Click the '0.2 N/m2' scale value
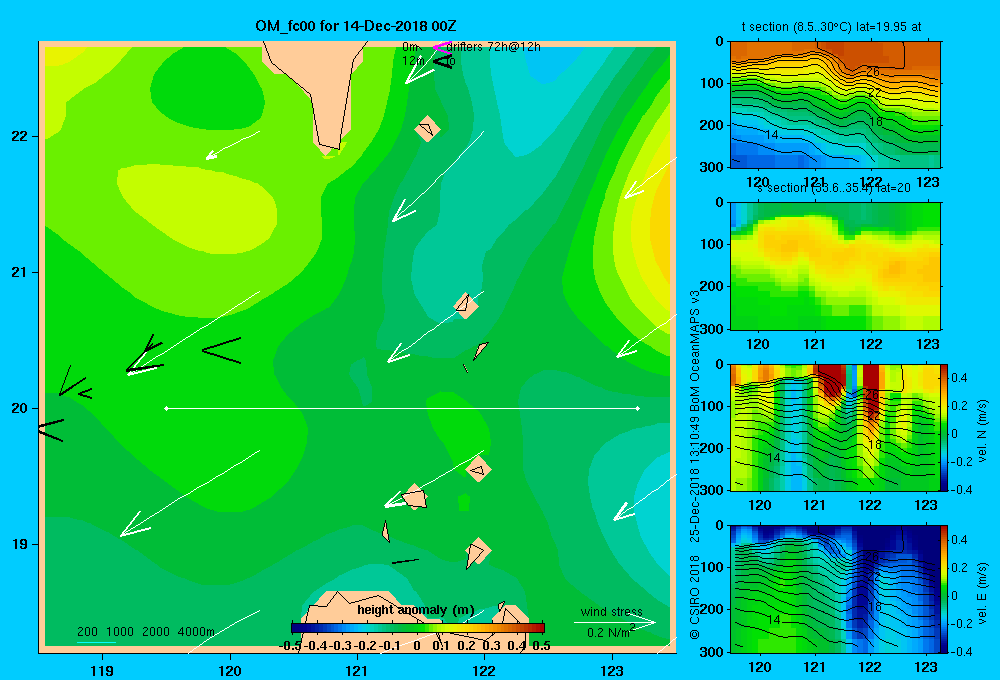Screen dimensions: 1000x680 [x=610, y=632]
